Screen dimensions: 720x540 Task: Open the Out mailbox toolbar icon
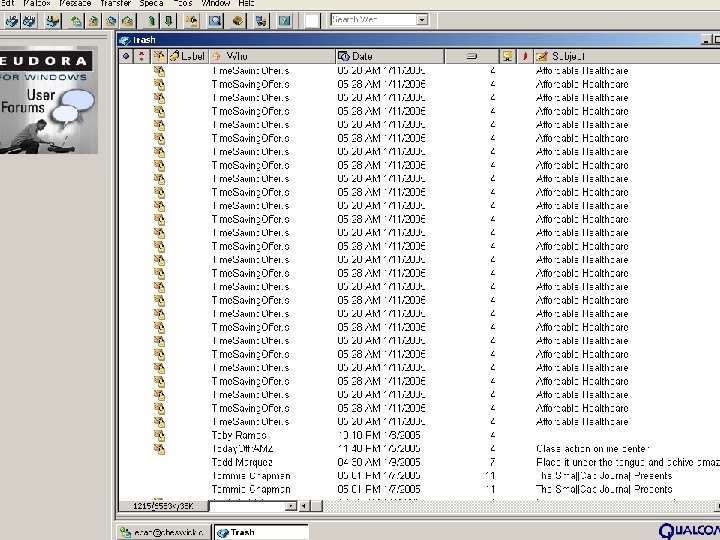click(x=30, y=21)
